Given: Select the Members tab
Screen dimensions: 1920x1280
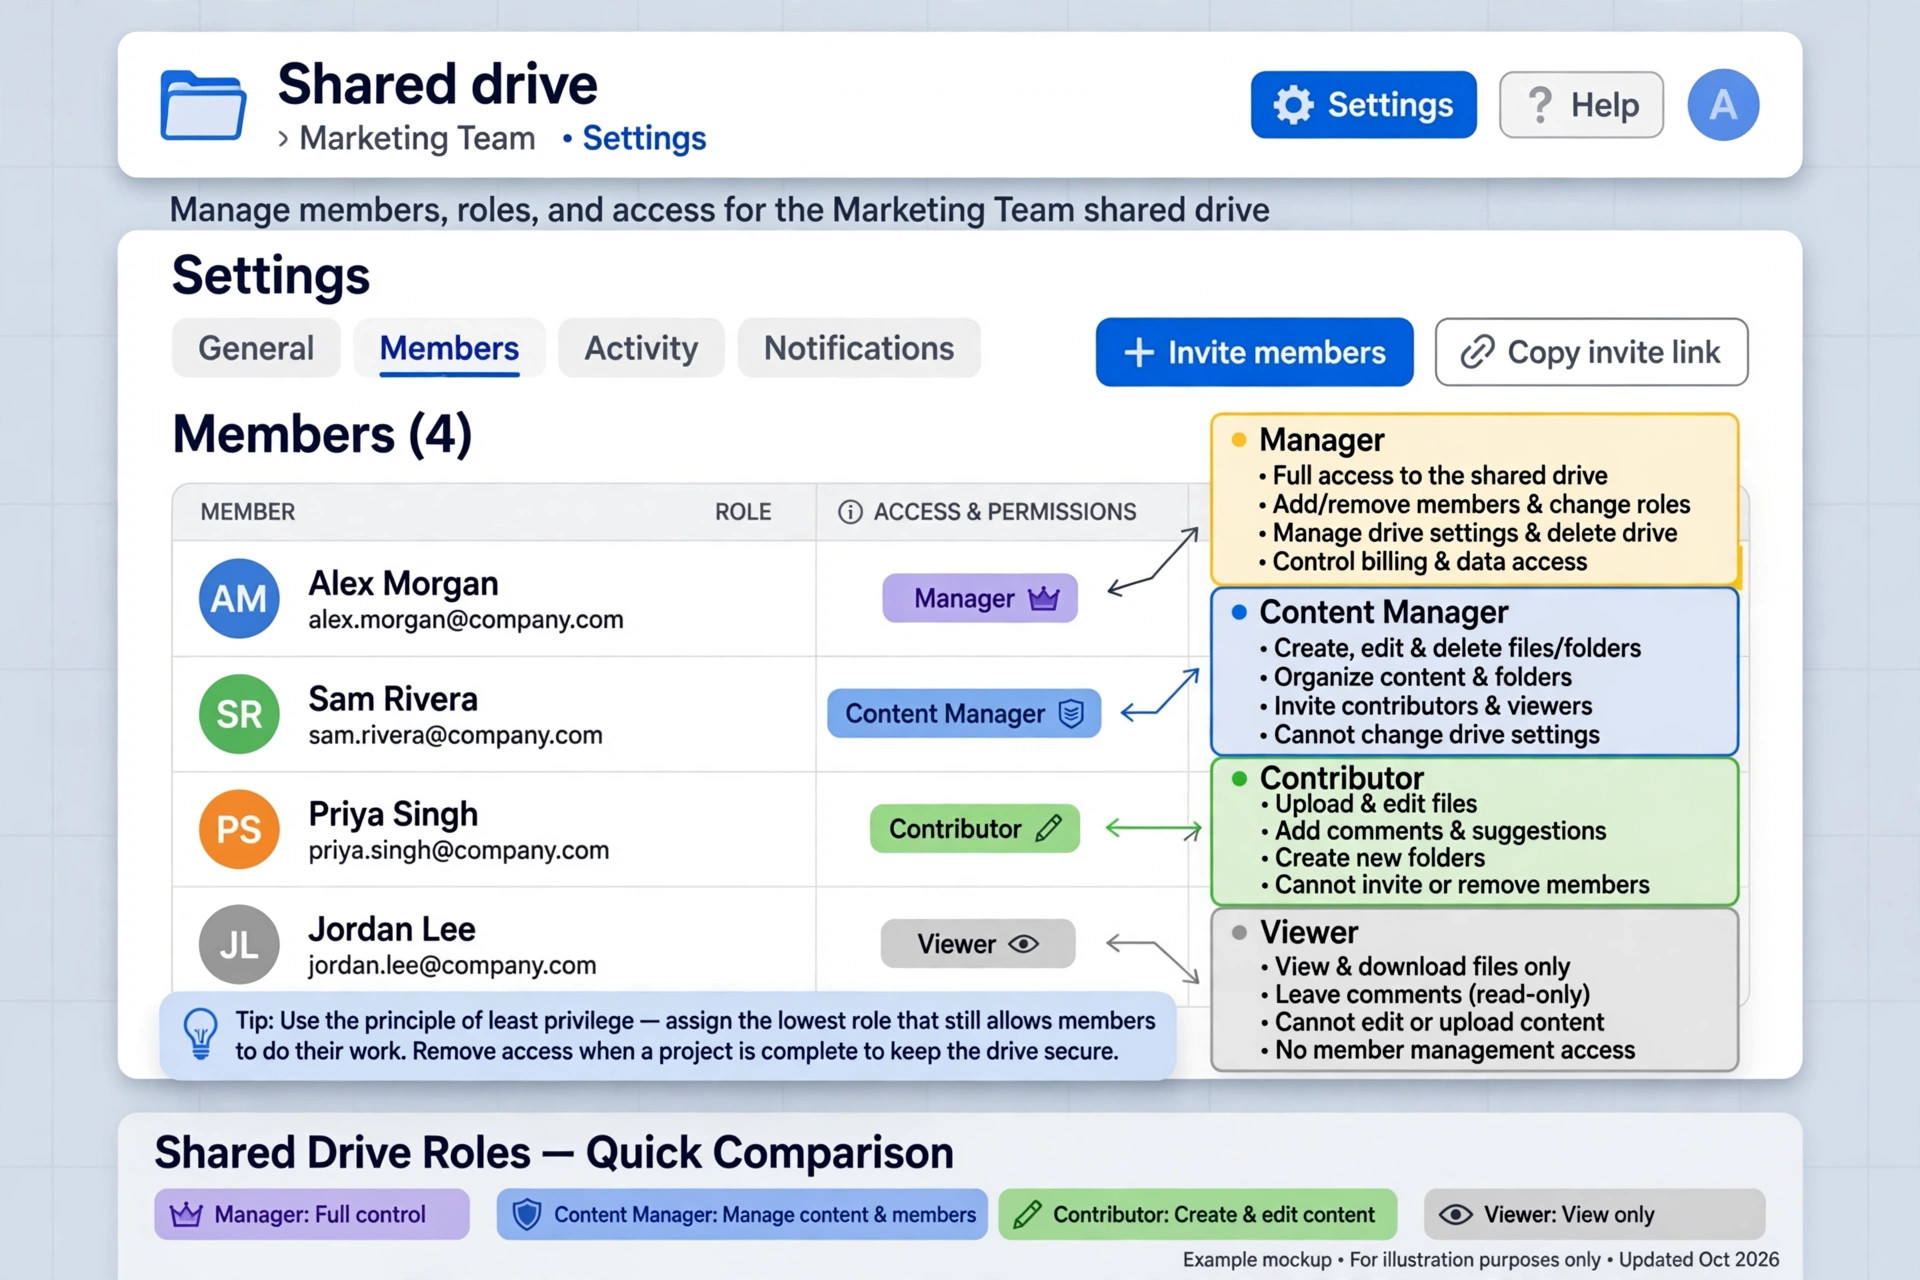Looking at the screenshot, I should (449, 348).
